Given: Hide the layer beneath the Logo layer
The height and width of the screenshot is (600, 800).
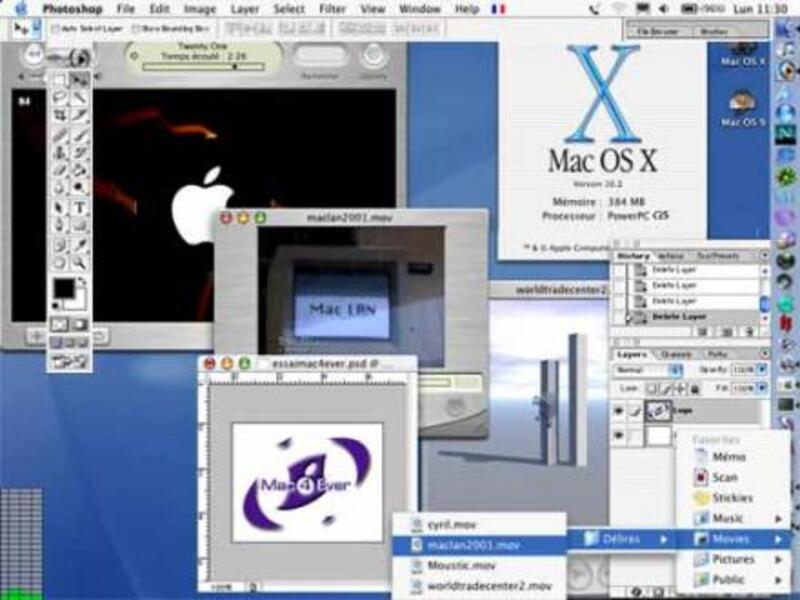Looking at the screenshot, I should point(618,435).
